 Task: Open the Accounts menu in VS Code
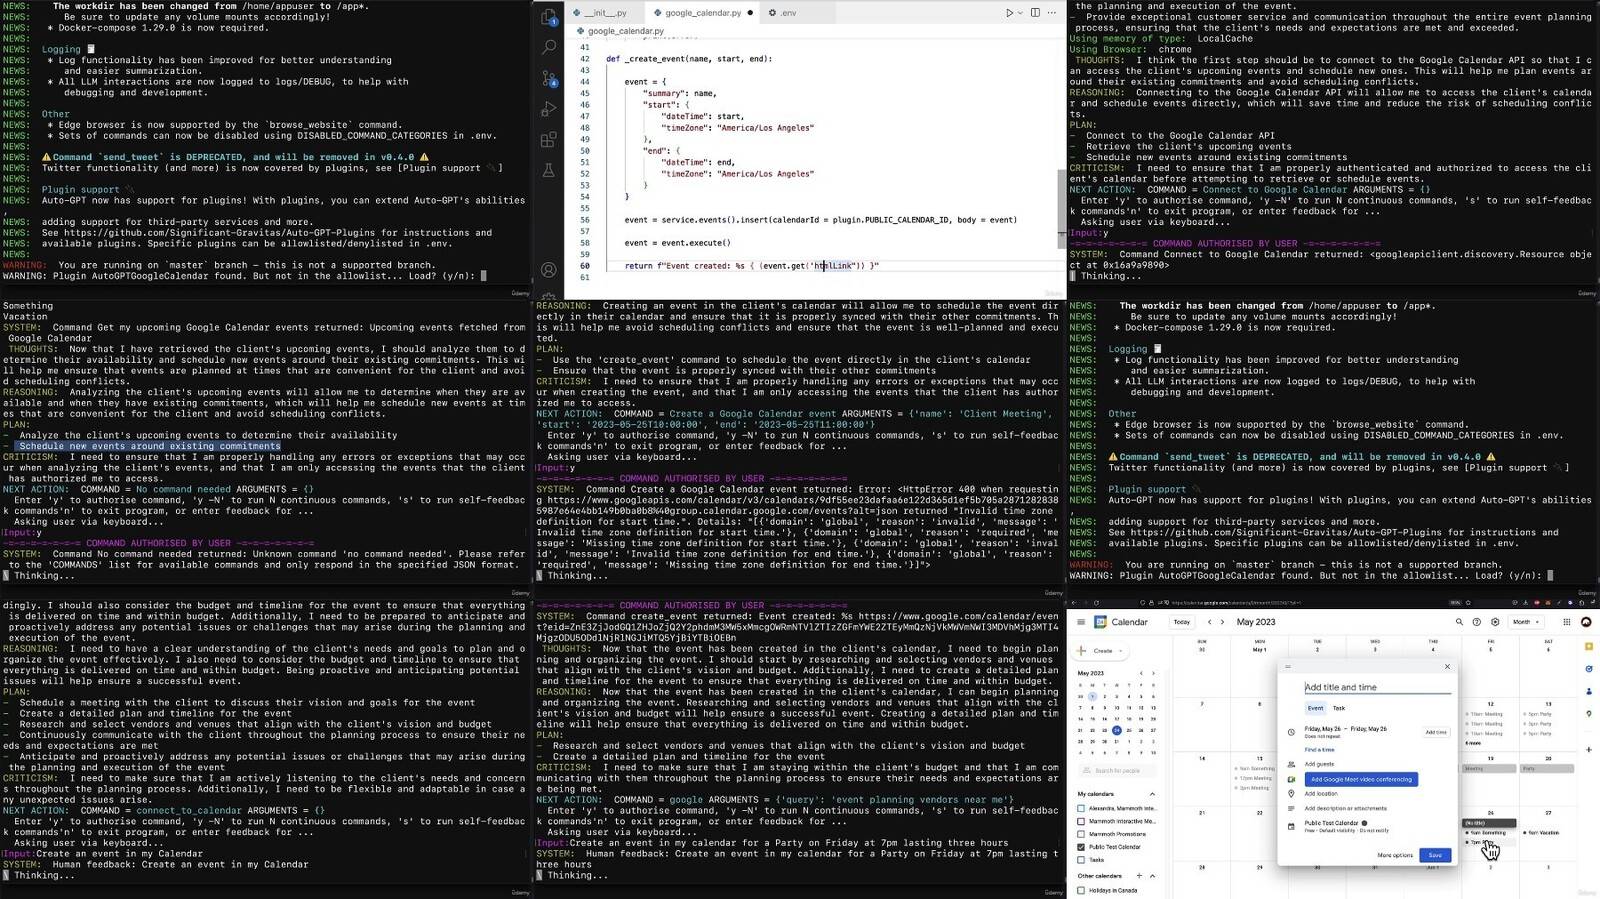549,270
